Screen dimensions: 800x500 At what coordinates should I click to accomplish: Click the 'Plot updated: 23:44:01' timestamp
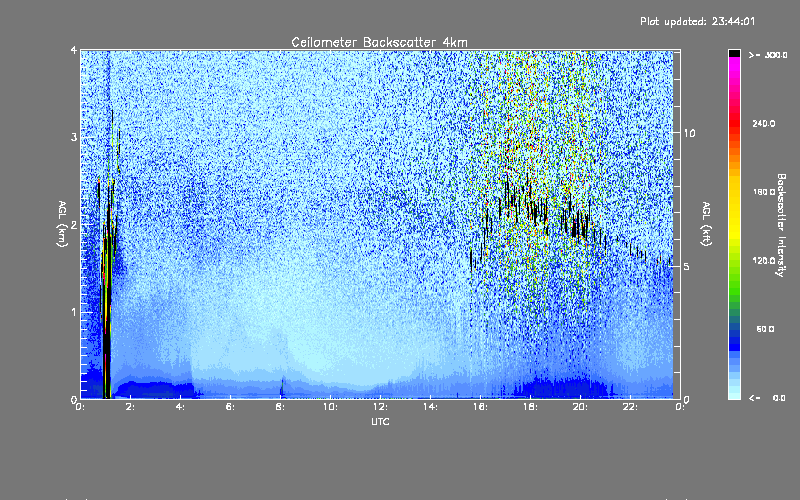tap(697, 21)
